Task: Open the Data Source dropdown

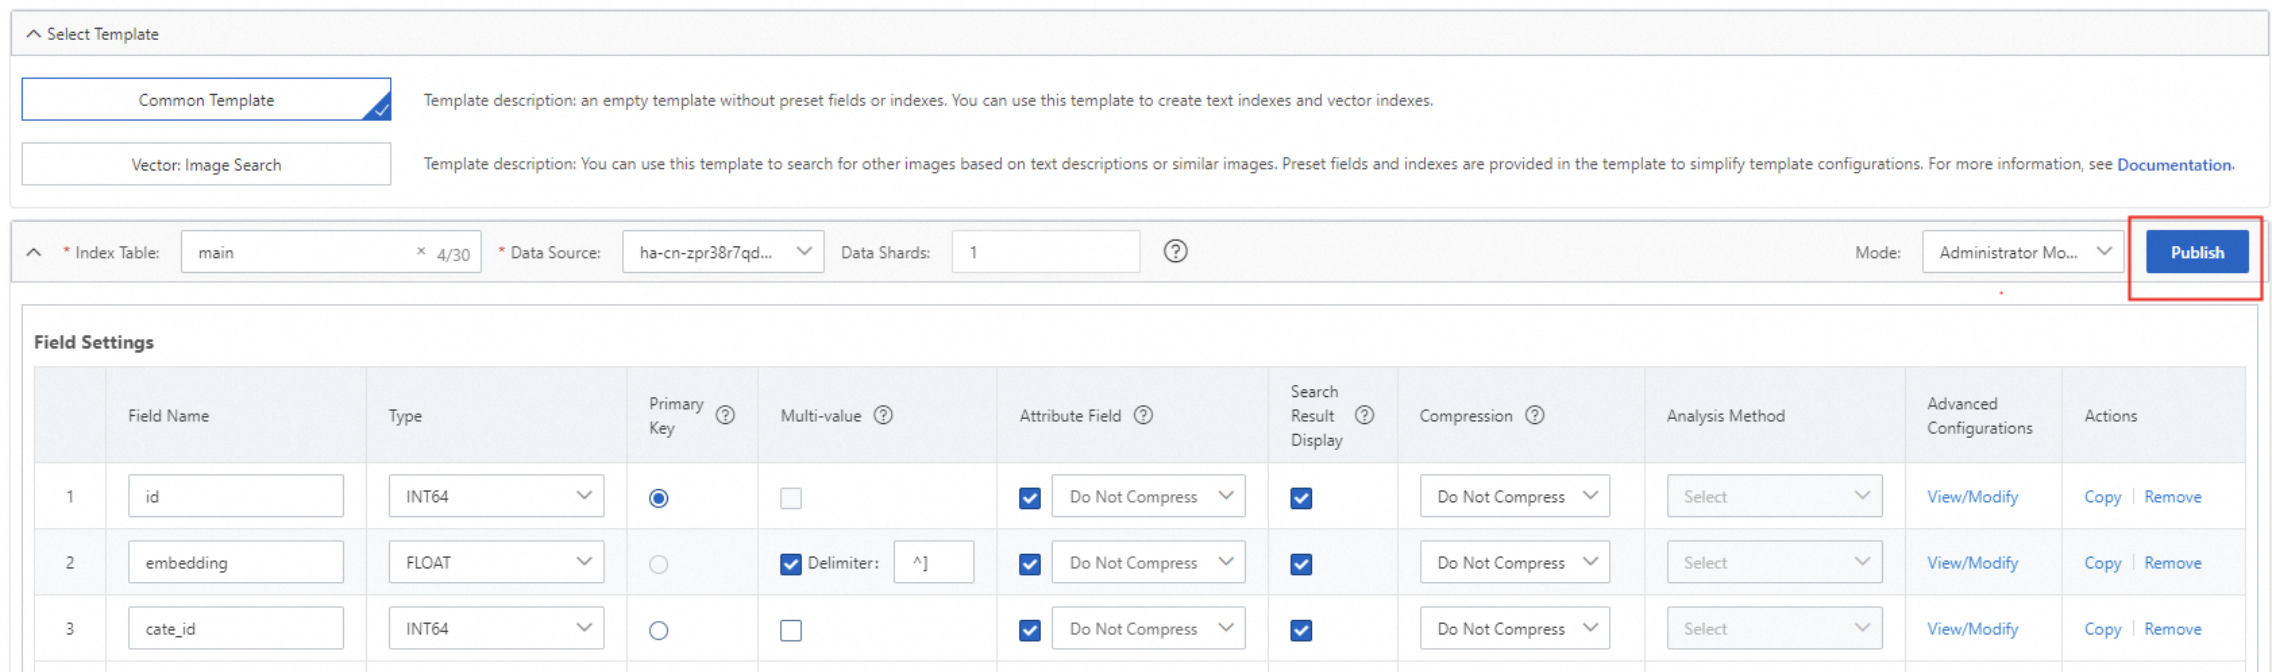Action: tap(723, 252)
